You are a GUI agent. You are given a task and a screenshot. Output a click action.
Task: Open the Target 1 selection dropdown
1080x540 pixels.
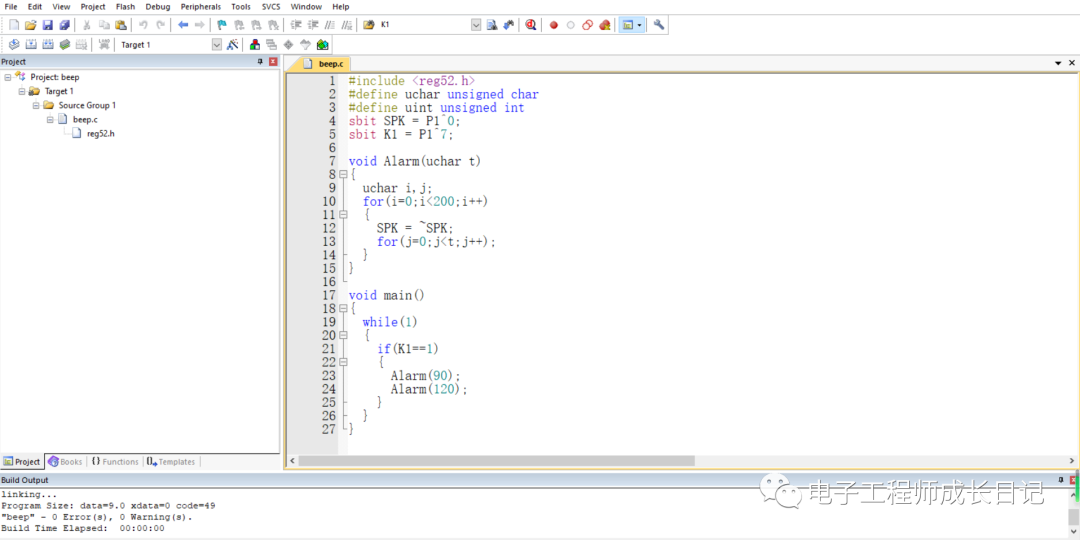pos(217,45)
